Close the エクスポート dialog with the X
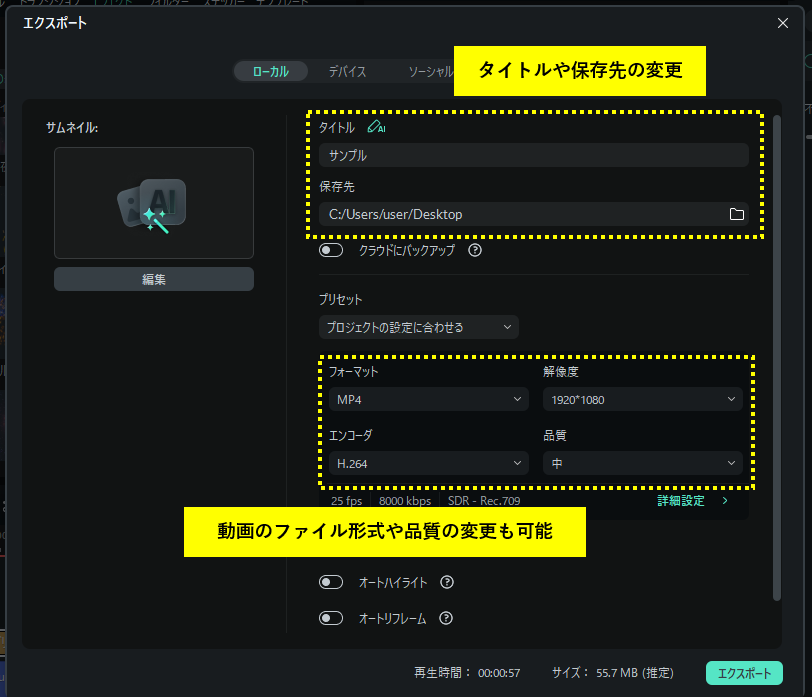This screenshot has width=812, height=697. [782, 23]
